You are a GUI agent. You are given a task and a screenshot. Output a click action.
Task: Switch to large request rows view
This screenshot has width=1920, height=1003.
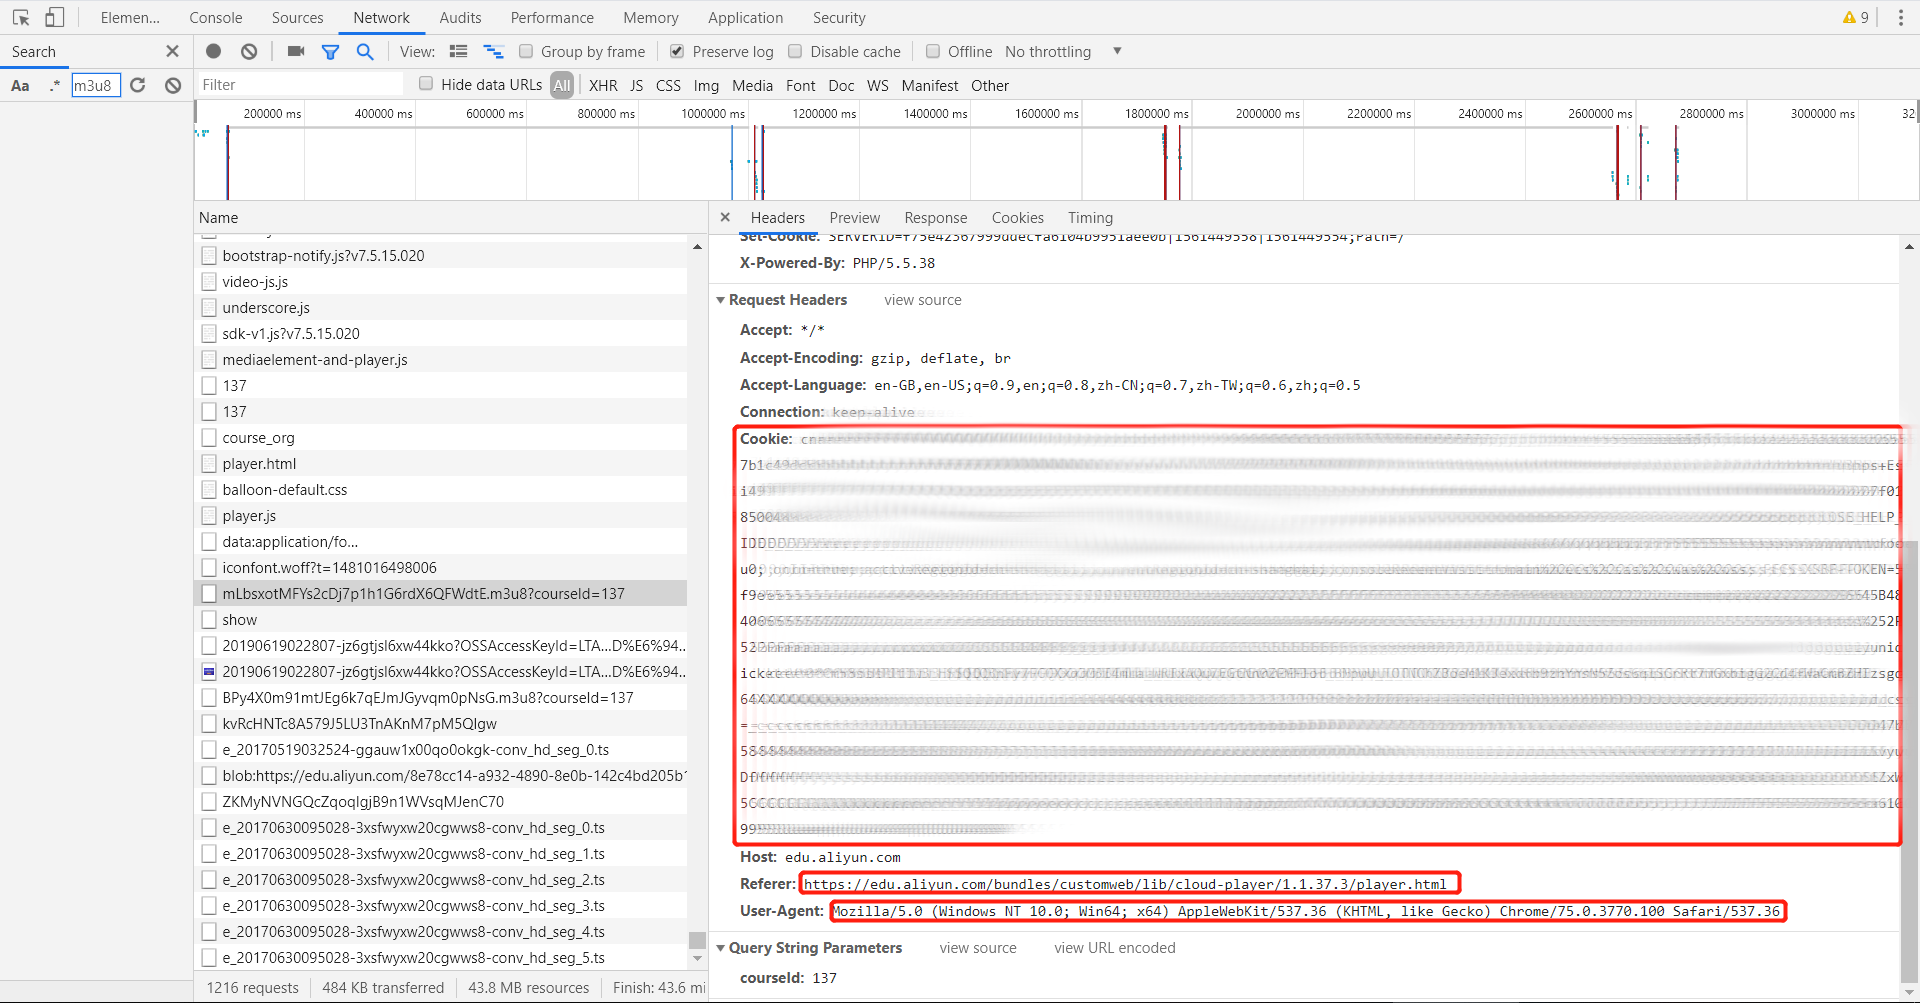coord(459,51)
